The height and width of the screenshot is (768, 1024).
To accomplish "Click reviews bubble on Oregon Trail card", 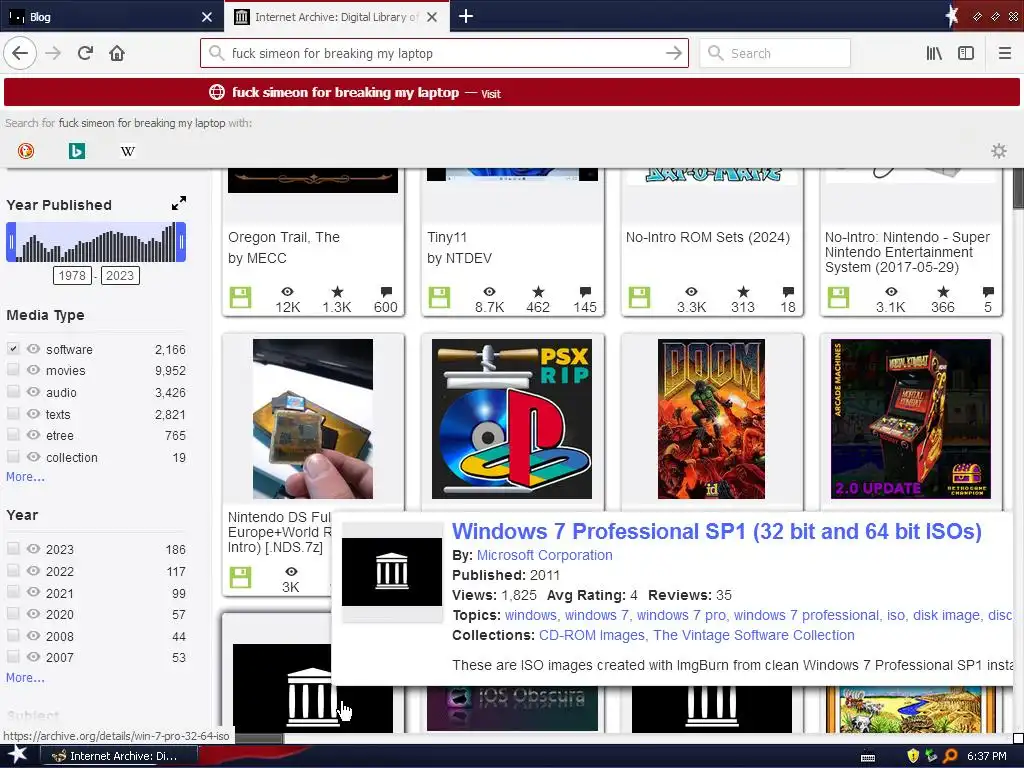I will click(386, 292).
